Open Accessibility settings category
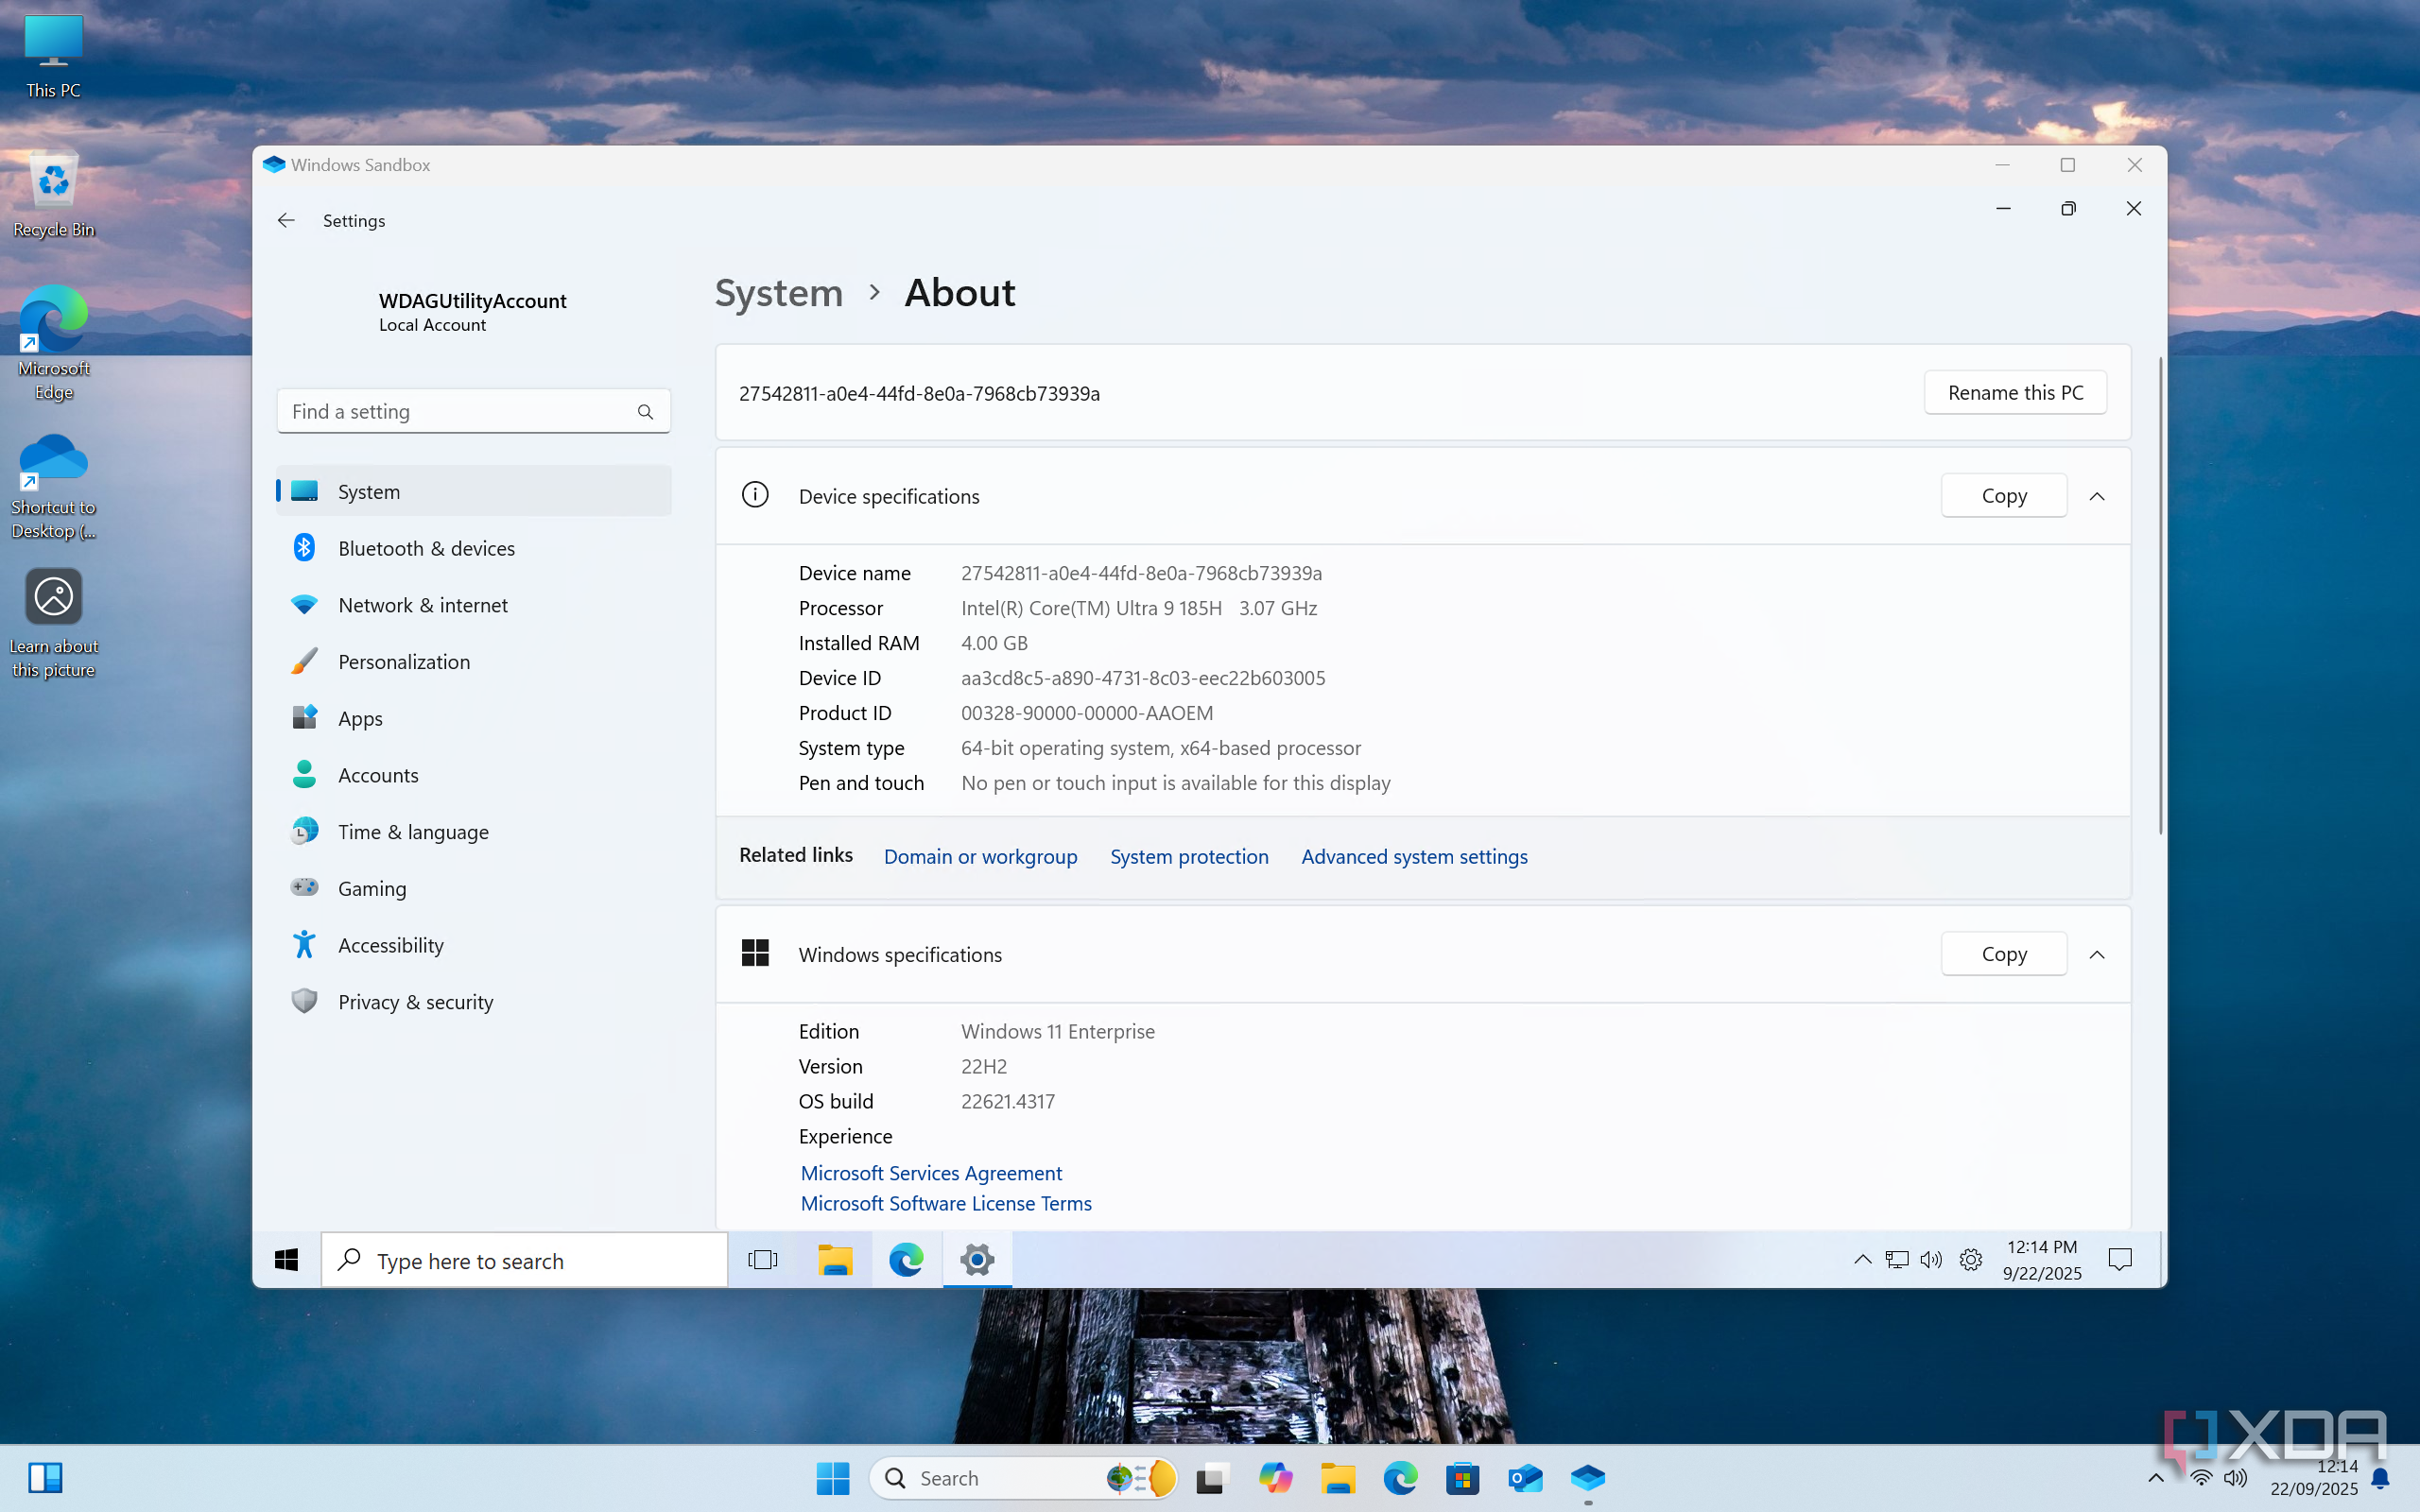Screen dimensions: 2420x1512 pyautogui.click(x=474, y=945)
